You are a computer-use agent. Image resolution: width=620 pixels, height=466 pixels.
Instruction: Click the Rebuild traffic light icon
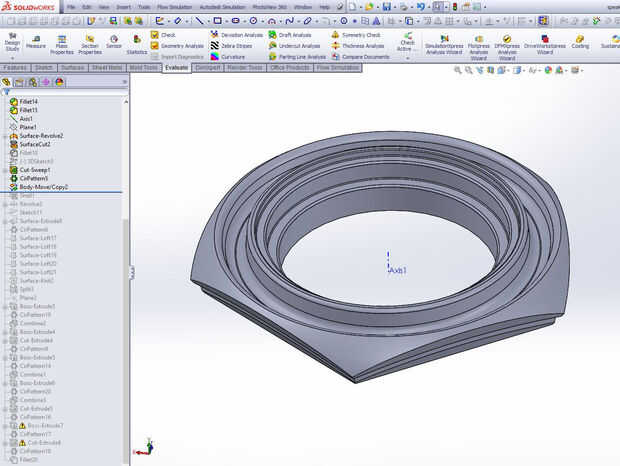(x=455, y=7)
